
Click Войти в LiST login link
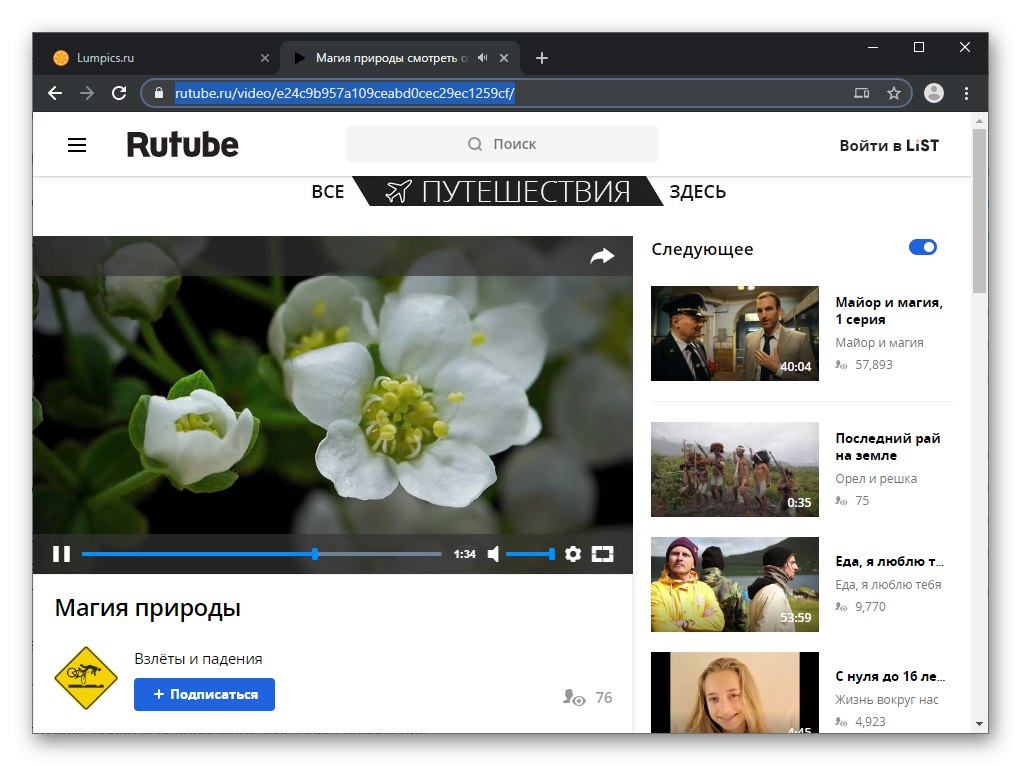click(x=889, y=145)
